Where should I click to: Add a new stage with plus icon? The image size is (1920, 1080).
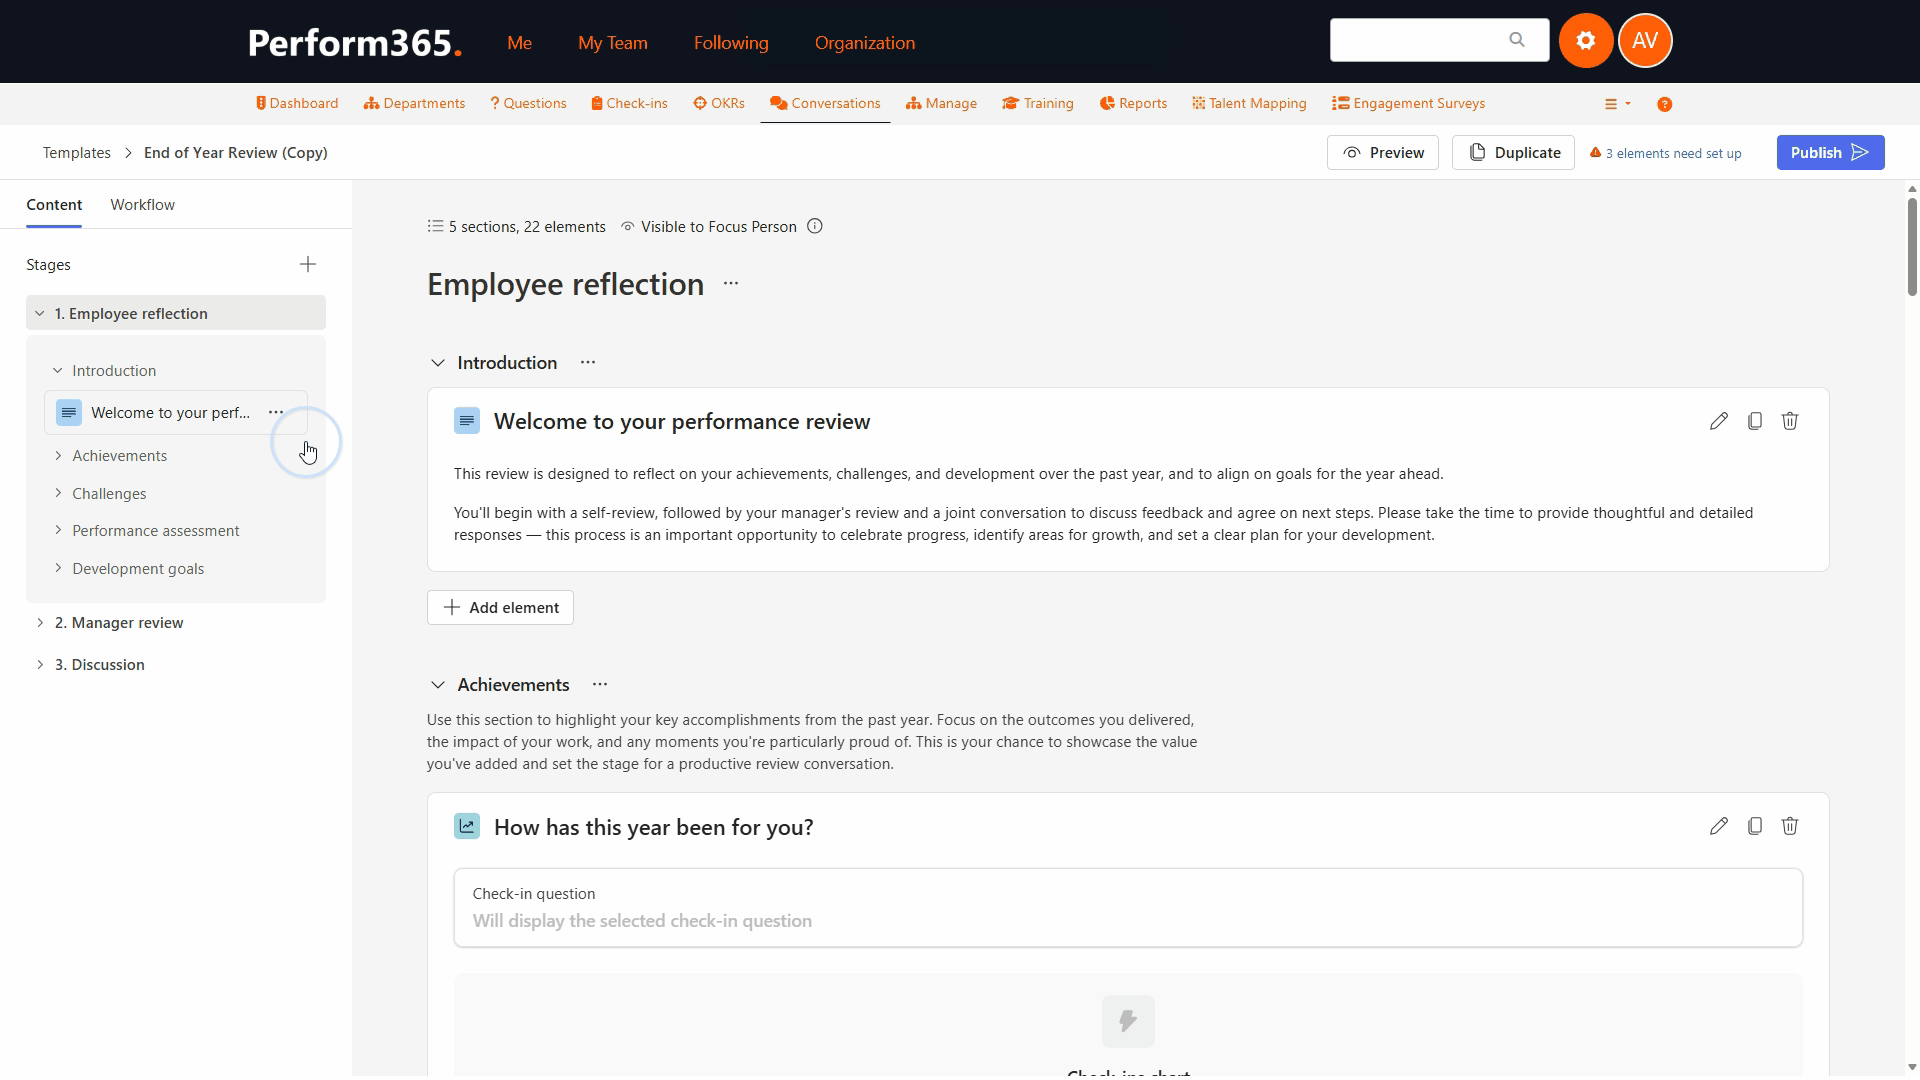308,264
